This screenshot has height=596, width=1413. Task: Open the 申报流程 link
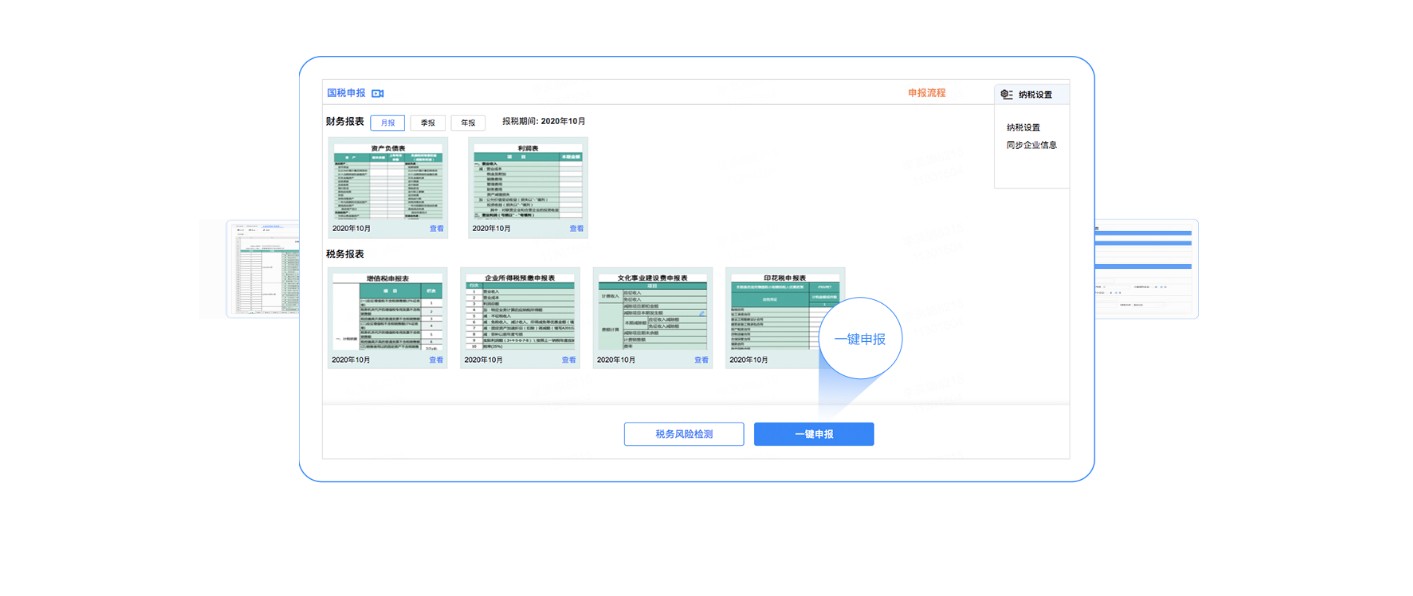(926, 93)
